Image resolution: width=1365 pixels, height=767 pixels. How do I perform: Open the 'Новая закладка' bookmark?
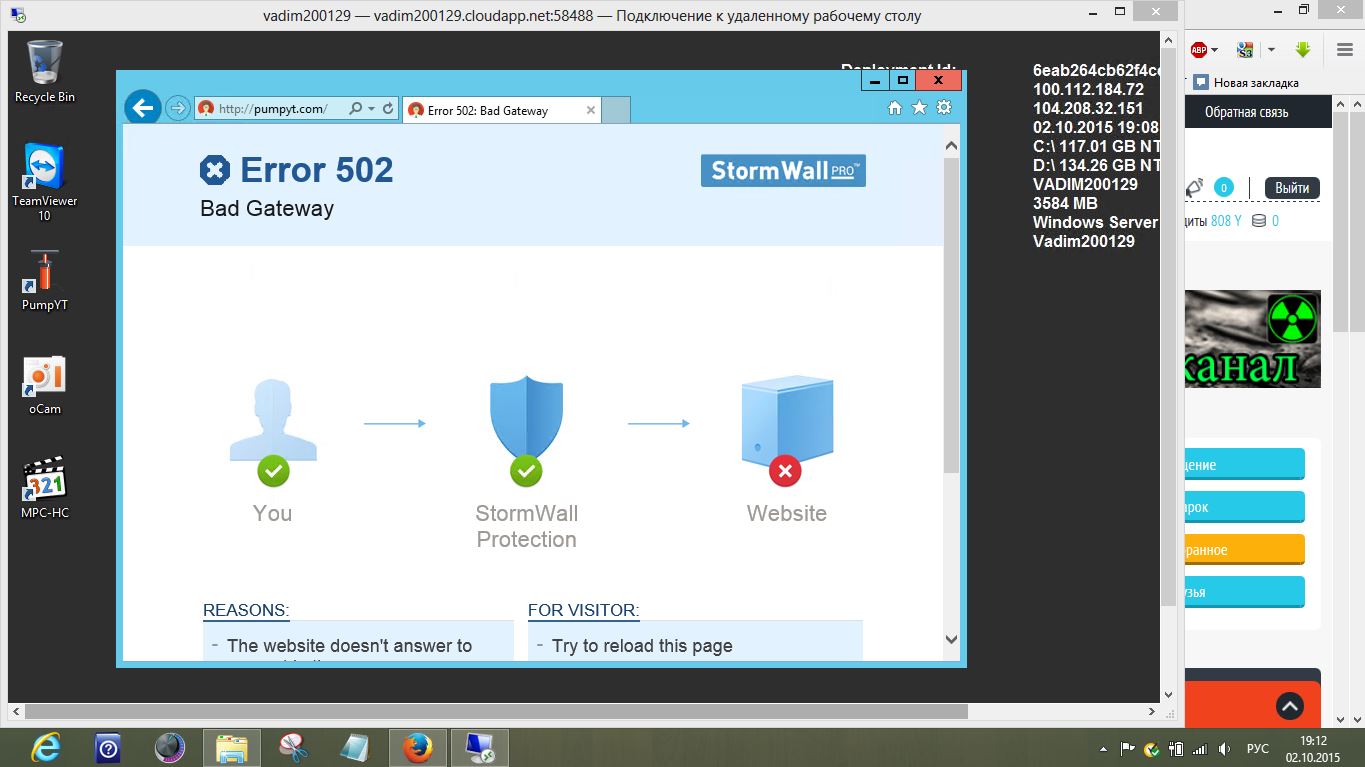1246,83
